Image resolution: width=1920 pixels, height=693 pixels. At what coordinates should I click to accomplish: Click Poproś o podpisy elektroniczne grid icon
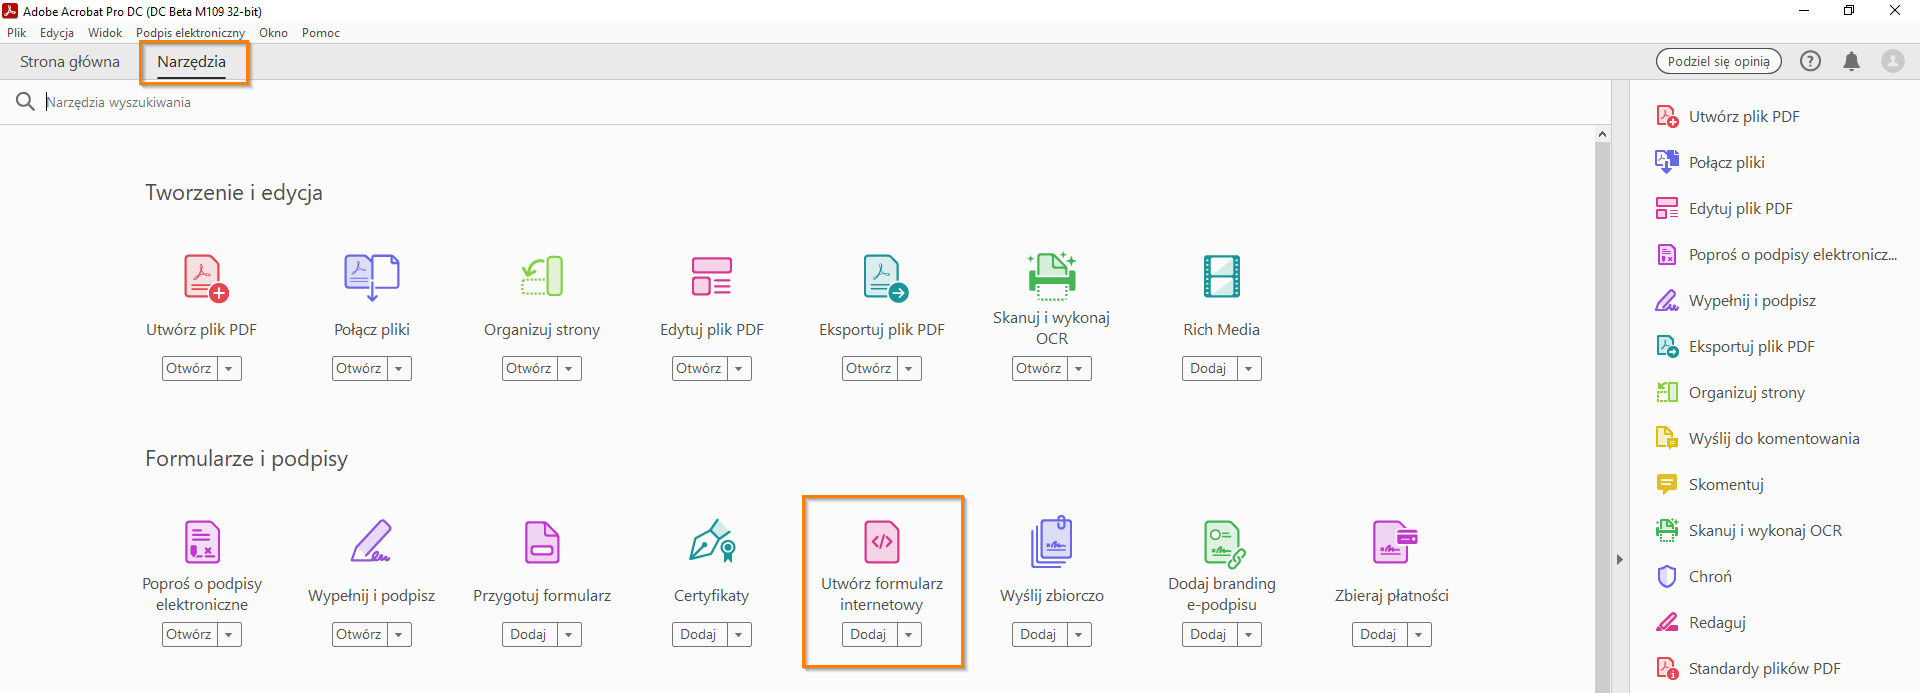(202, 542)
